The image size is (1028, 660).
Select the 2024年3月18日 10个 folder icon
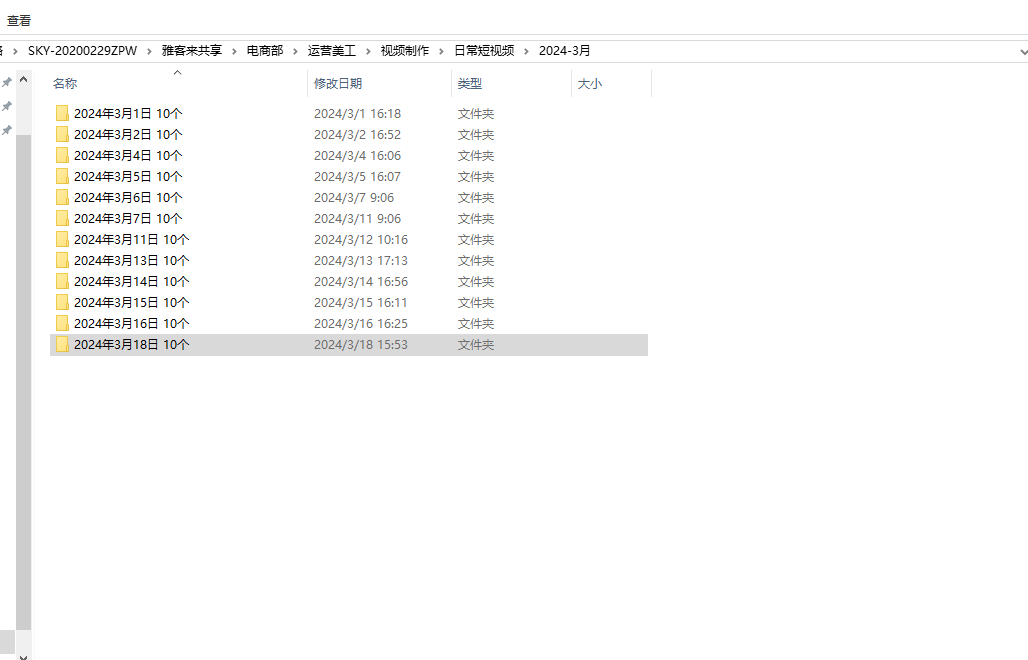pyautogui.click(x=62, y=344)
